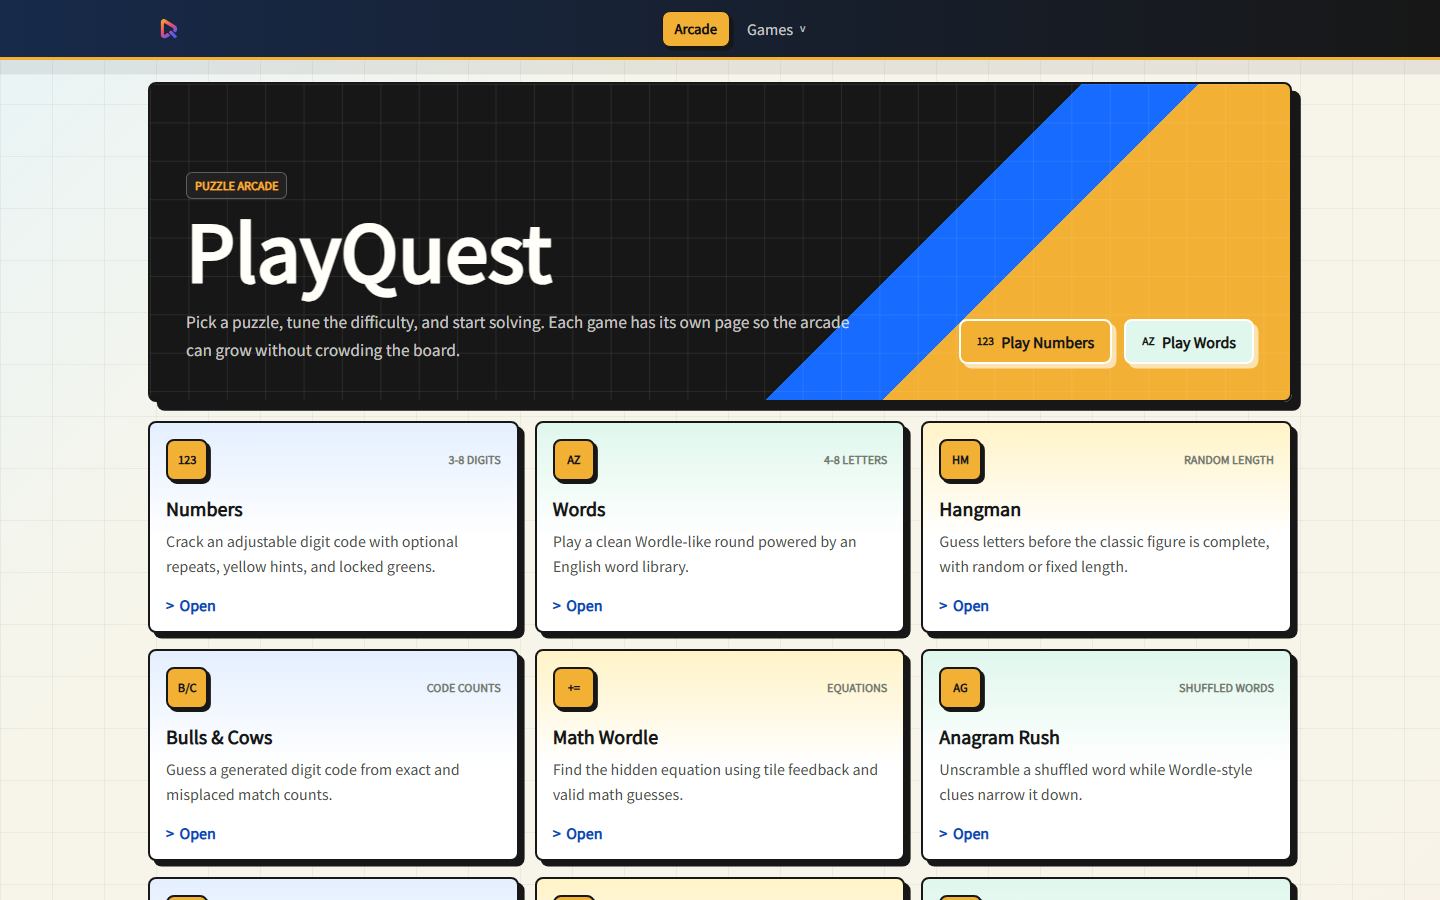Click the Anagram Rush card title
Screen dimensions: 1440x900
pos(999,737)
